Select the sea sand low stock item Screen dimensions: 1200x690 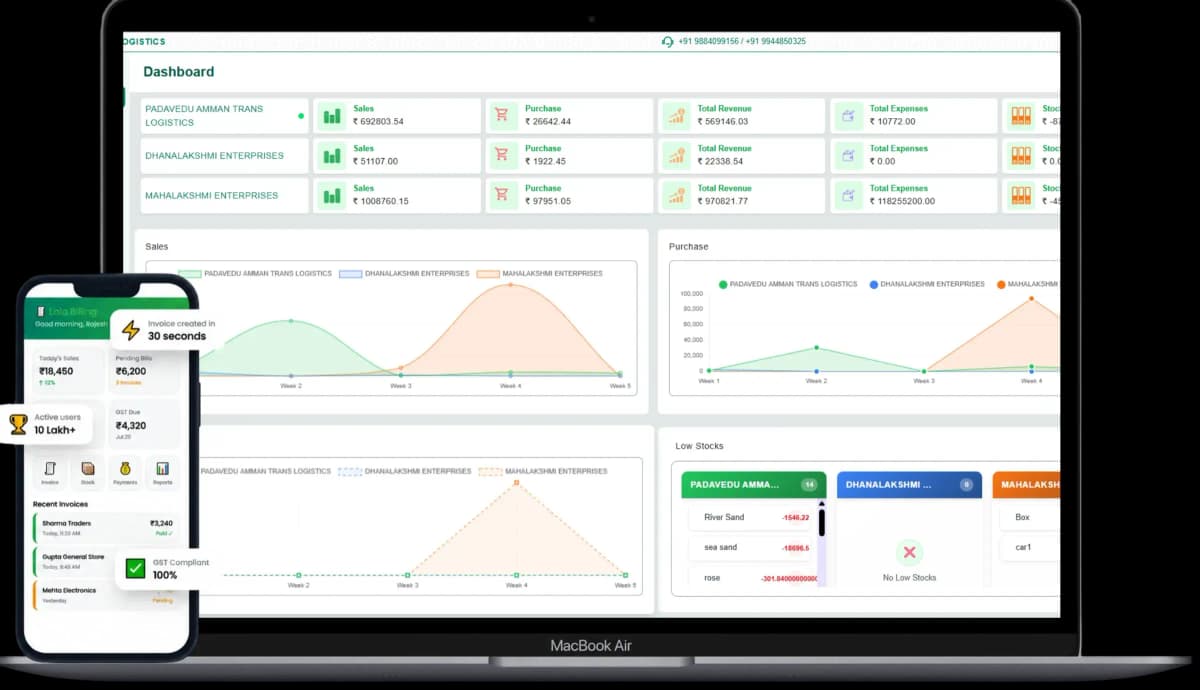pos(752,548)
